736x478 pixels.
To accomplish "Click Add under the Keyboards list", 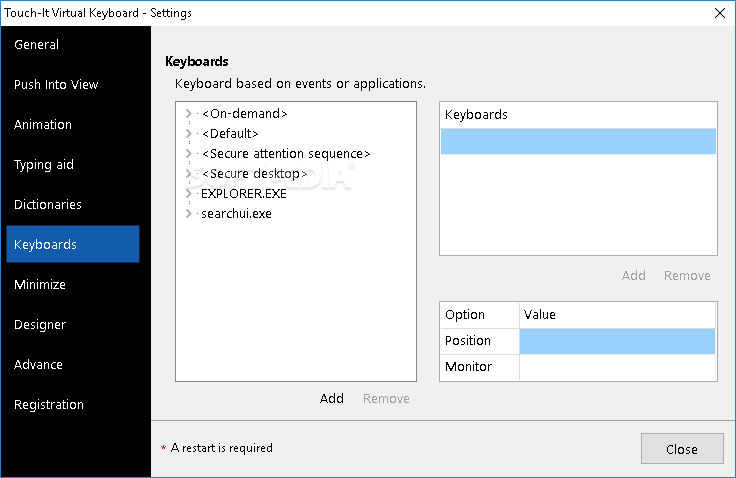I will [x=634, y=276].
